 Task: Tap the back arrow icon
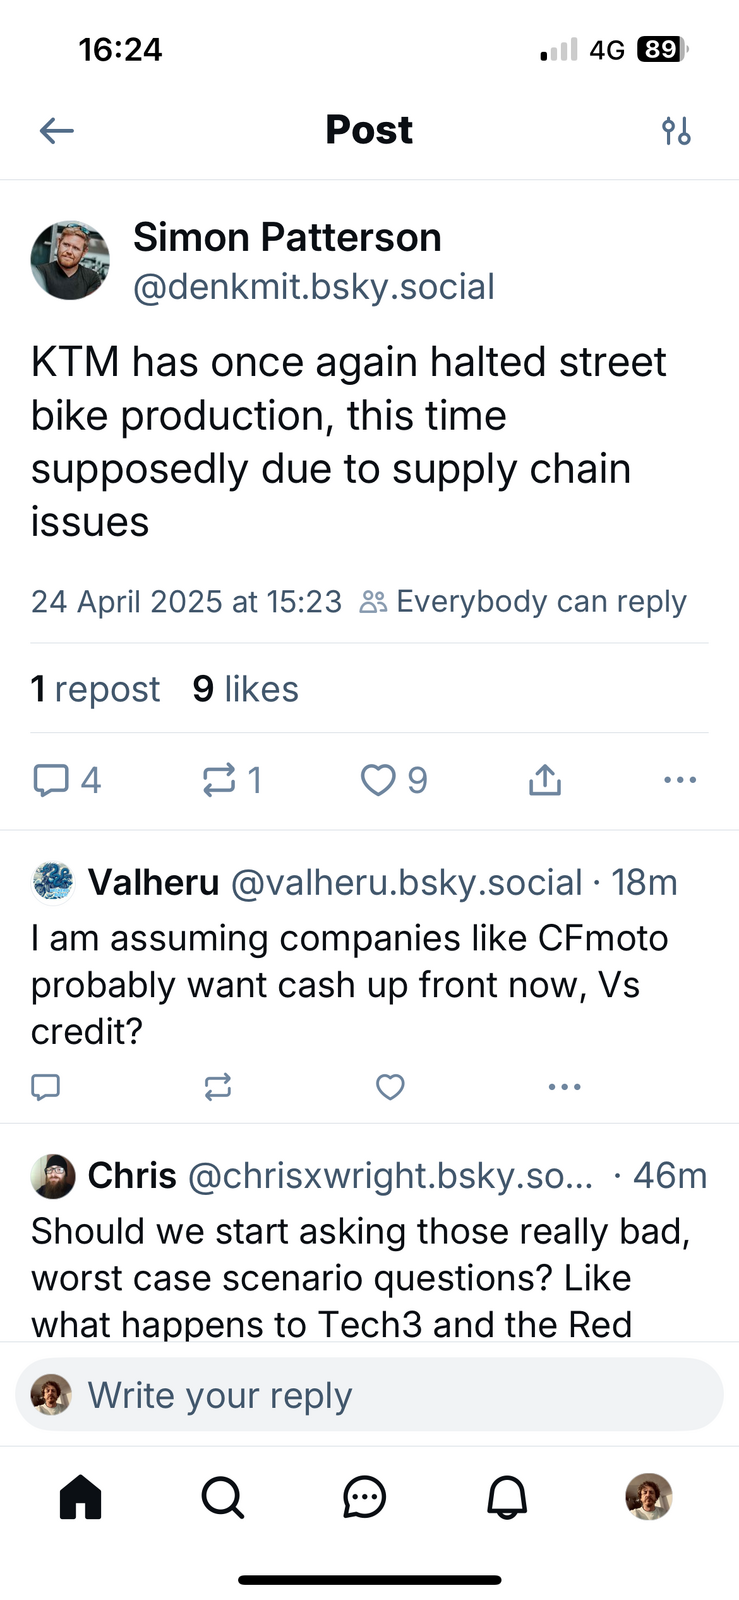(57, 130)
